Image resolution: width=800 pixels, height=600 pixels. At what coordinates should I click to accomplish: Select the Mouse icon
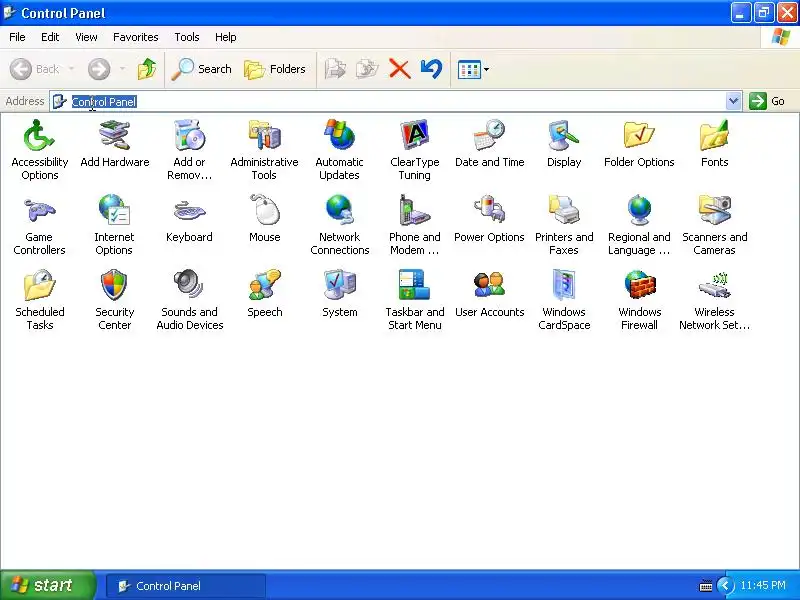tap(264, 210)
